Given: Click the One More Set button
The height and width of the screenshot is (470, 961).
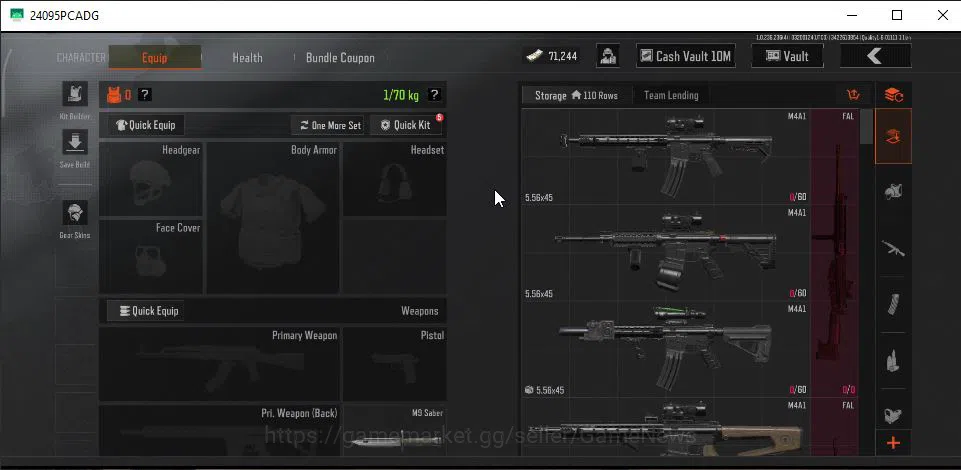Looking at the screenshot, I should (x=329, y=125).
